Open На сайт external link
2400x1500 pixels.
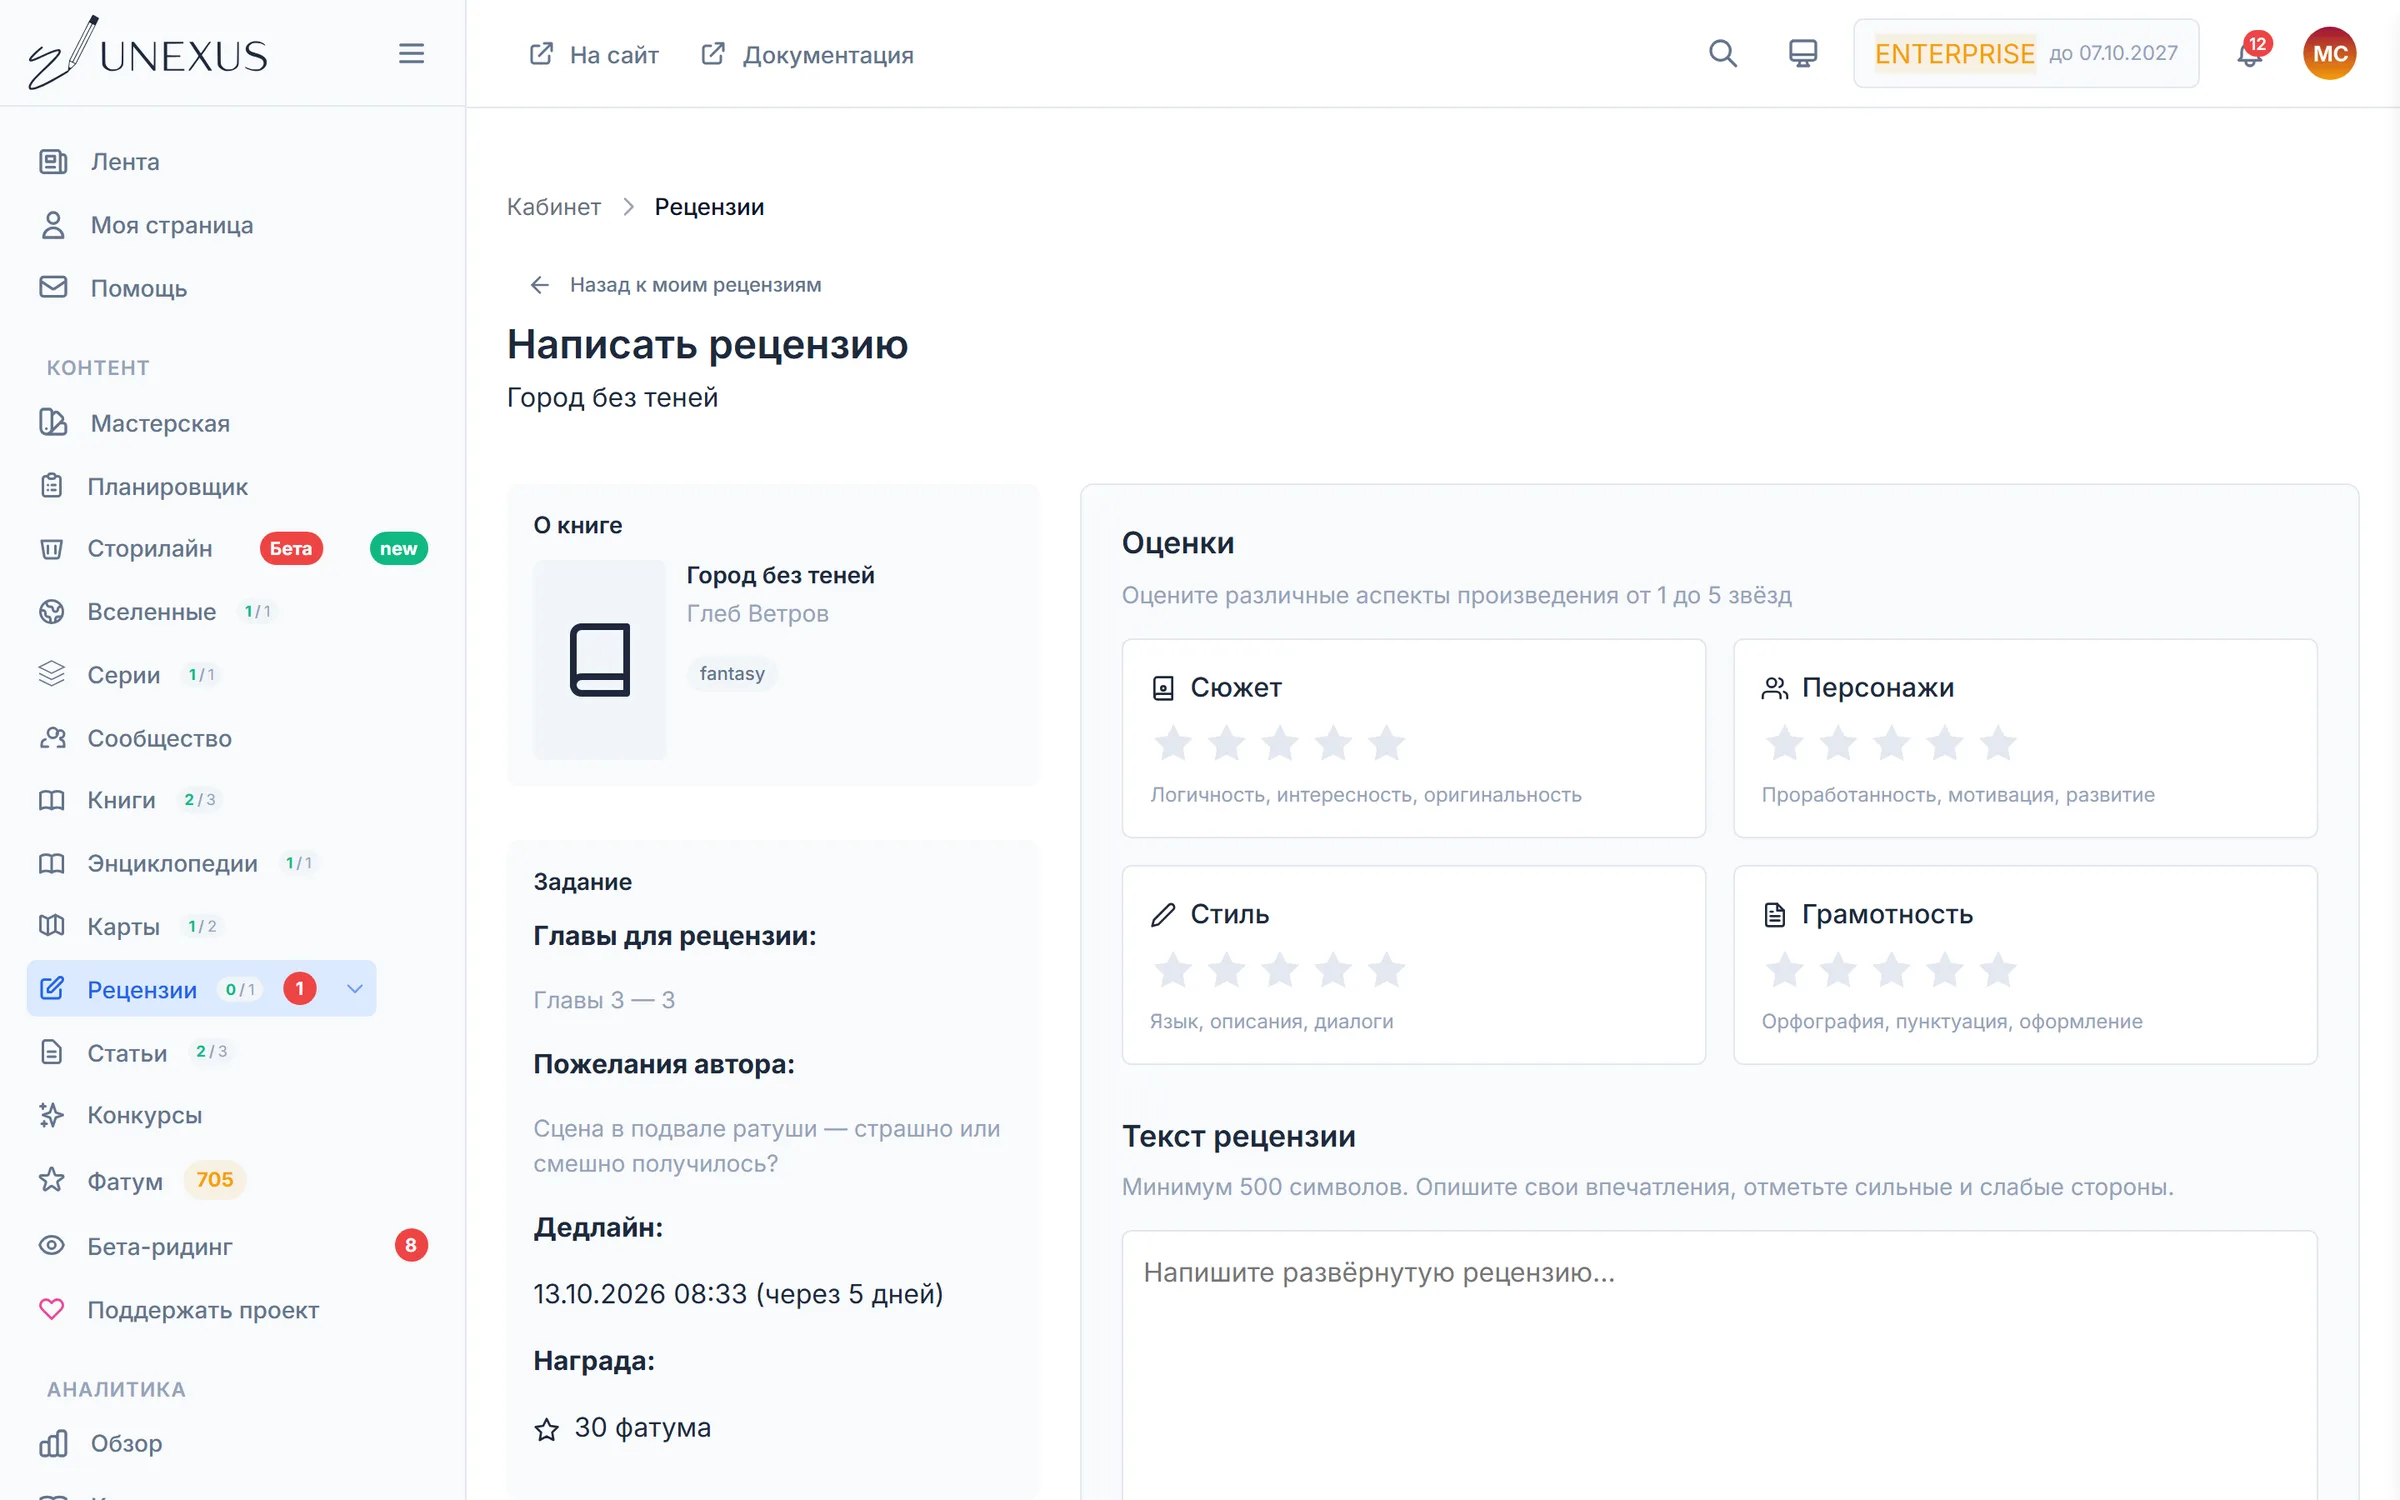point(594,54)
